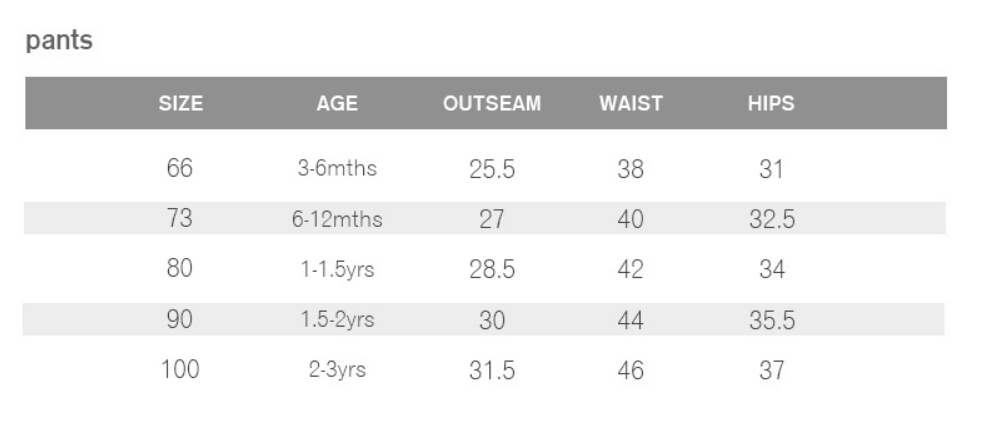The image size is (991, 431).
Task: Click hips value 37
Action: click(x=771, y=370)
